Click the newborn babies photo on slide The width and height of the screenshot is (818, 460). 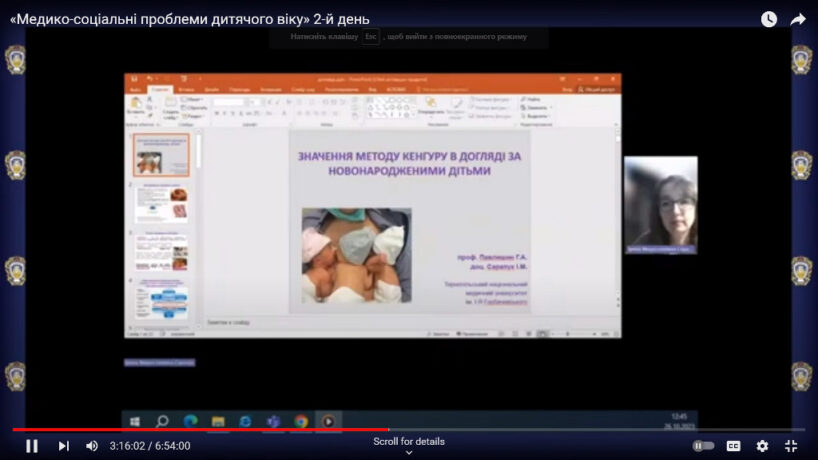356,254
